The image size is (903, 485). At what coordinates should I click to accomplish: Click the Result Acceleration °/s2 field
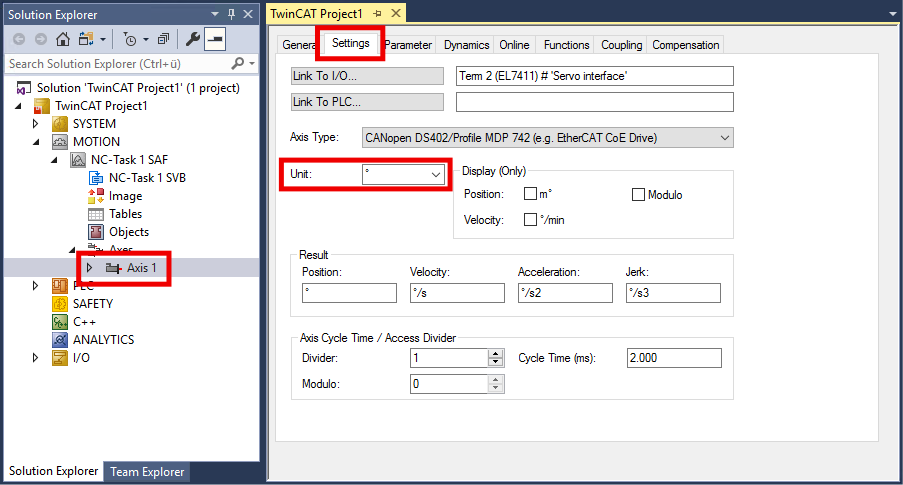pos(565,293)
